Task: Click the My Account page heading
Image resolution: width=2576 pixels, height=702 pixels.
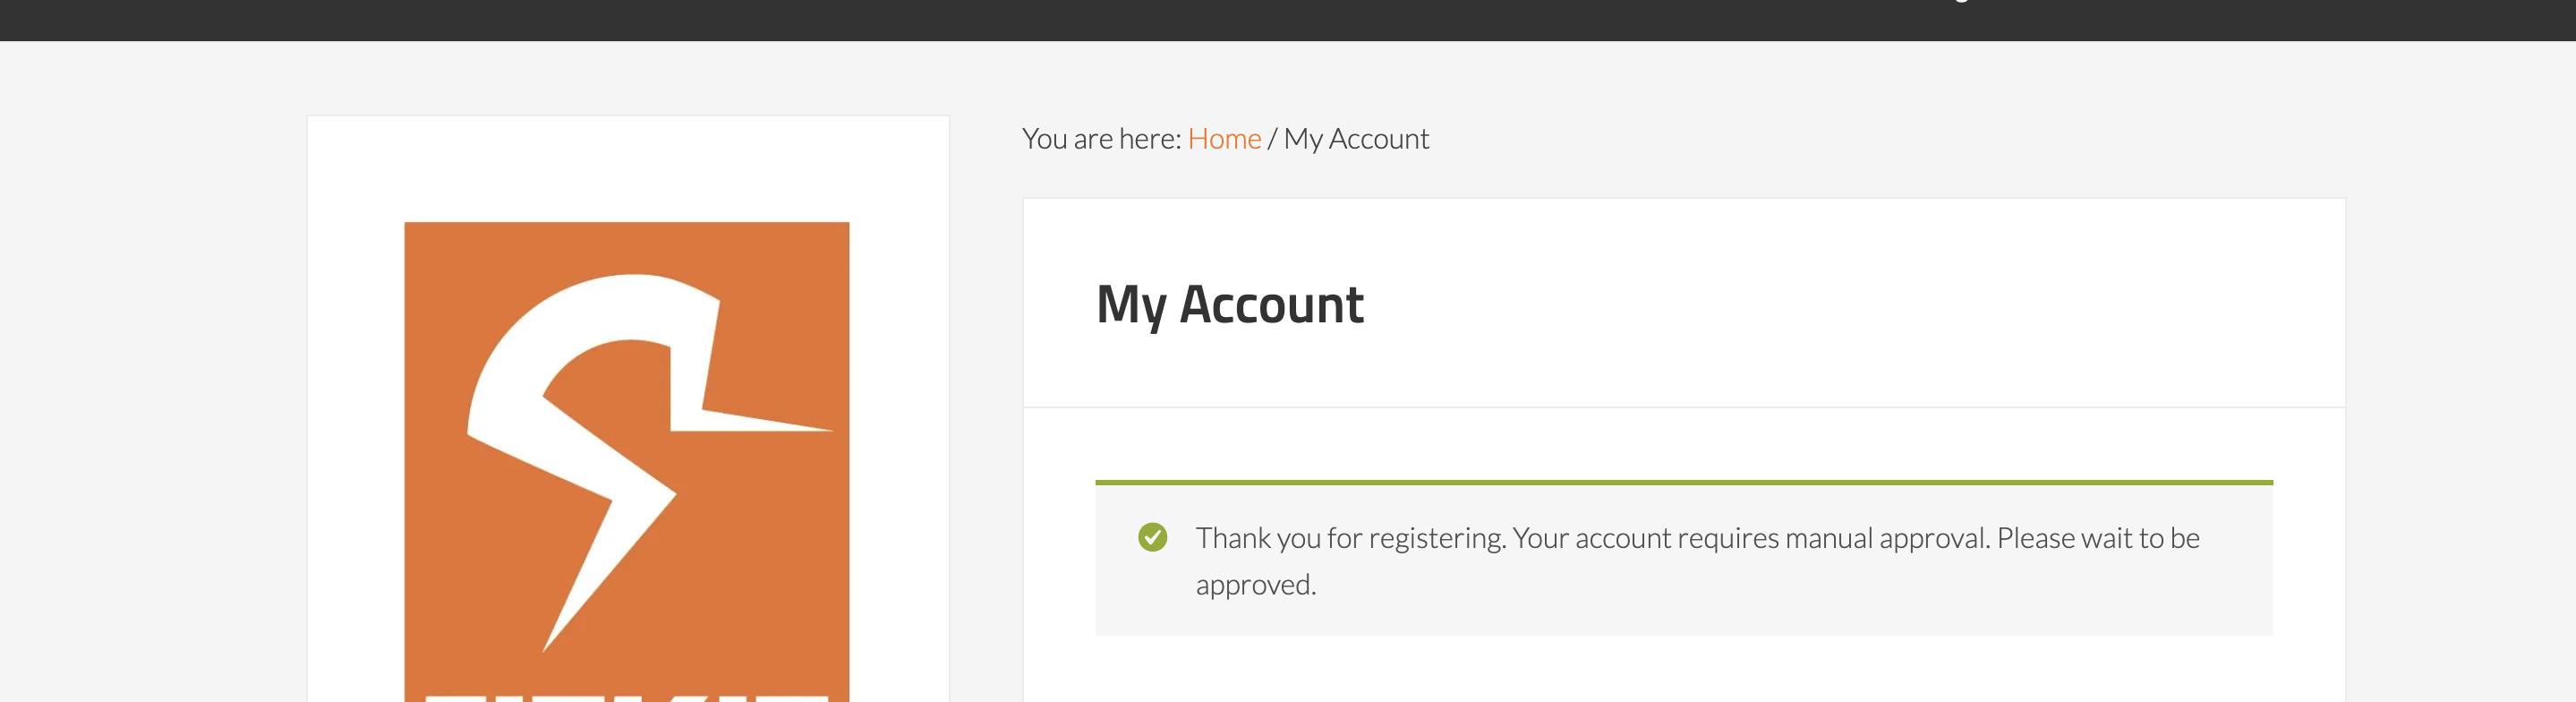Action: pyautogui.click(x=1229, y=304)
